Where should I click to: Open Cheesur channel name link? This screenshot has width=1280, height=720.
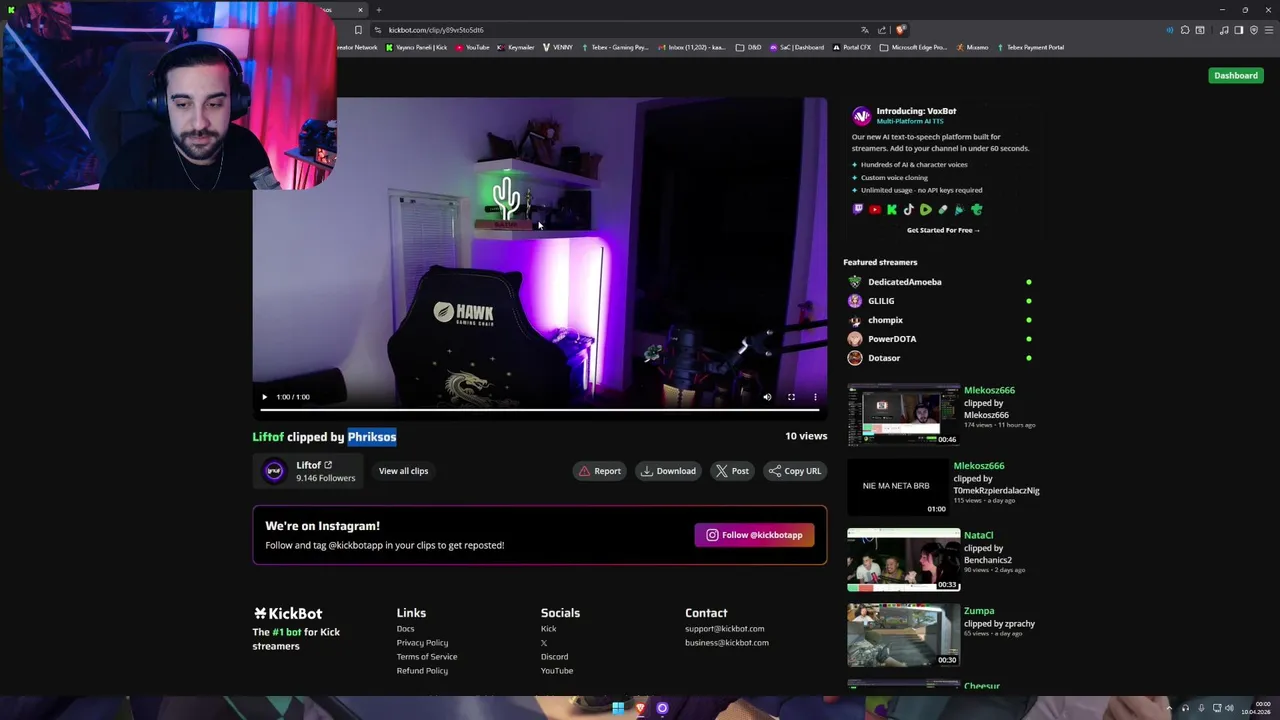[x=982, y=686]
